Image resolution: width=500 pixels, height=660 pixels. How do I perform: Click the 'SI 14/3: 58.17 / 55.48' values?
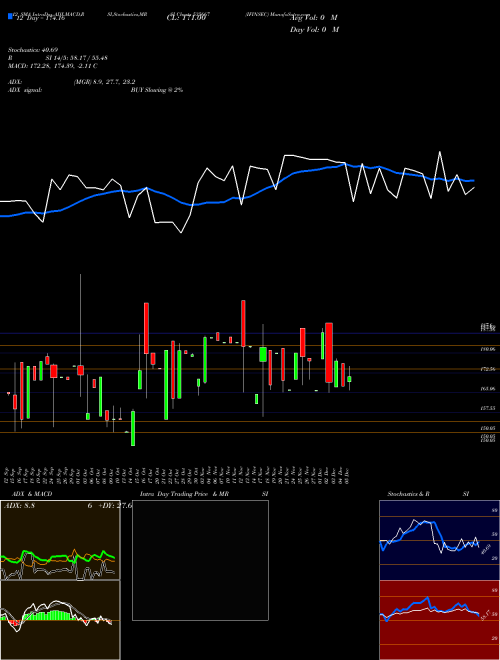[x=77, y=58]
